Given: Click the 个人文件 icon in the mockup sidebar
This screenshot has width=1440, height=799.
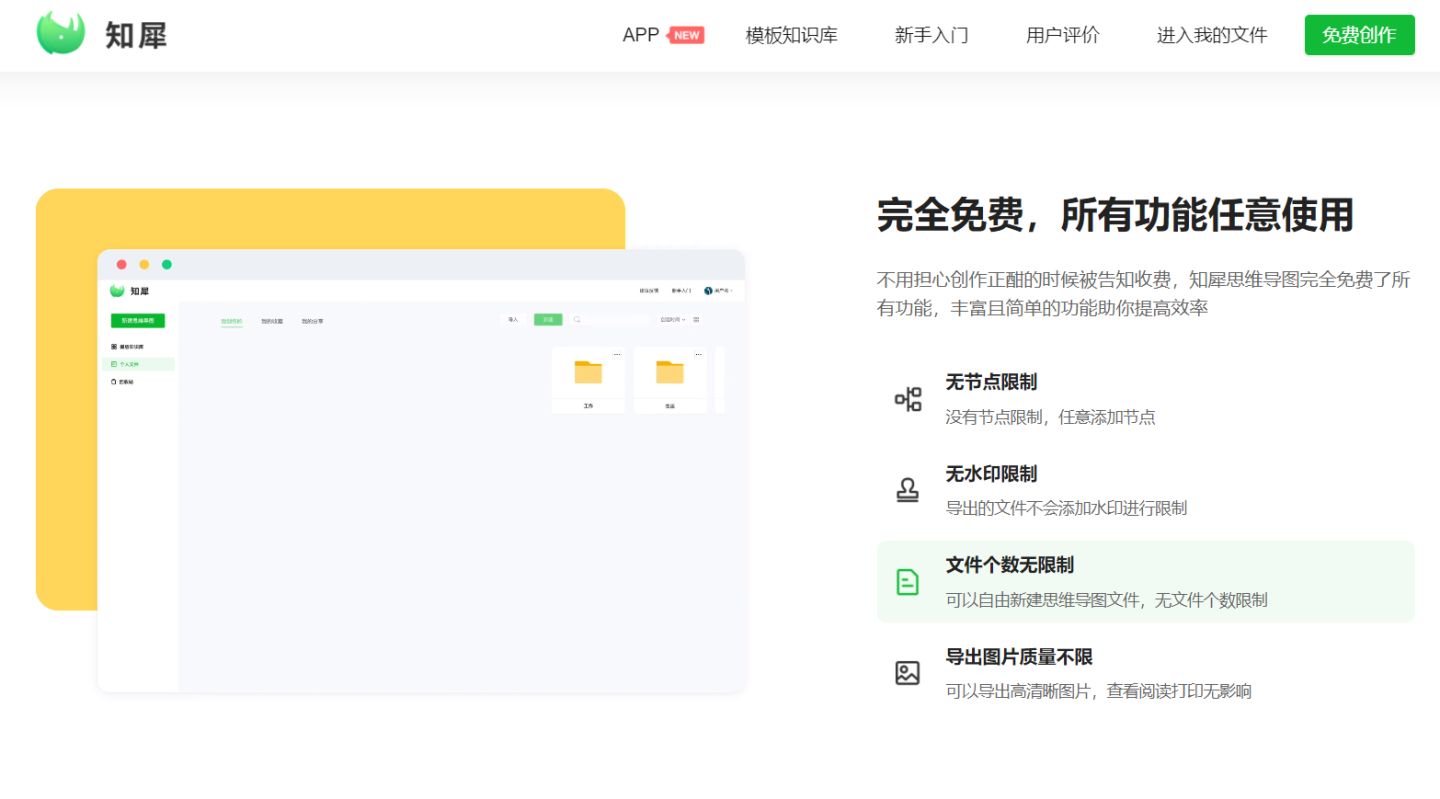Looking at the screenshot, I should click(x=113, y=364).
